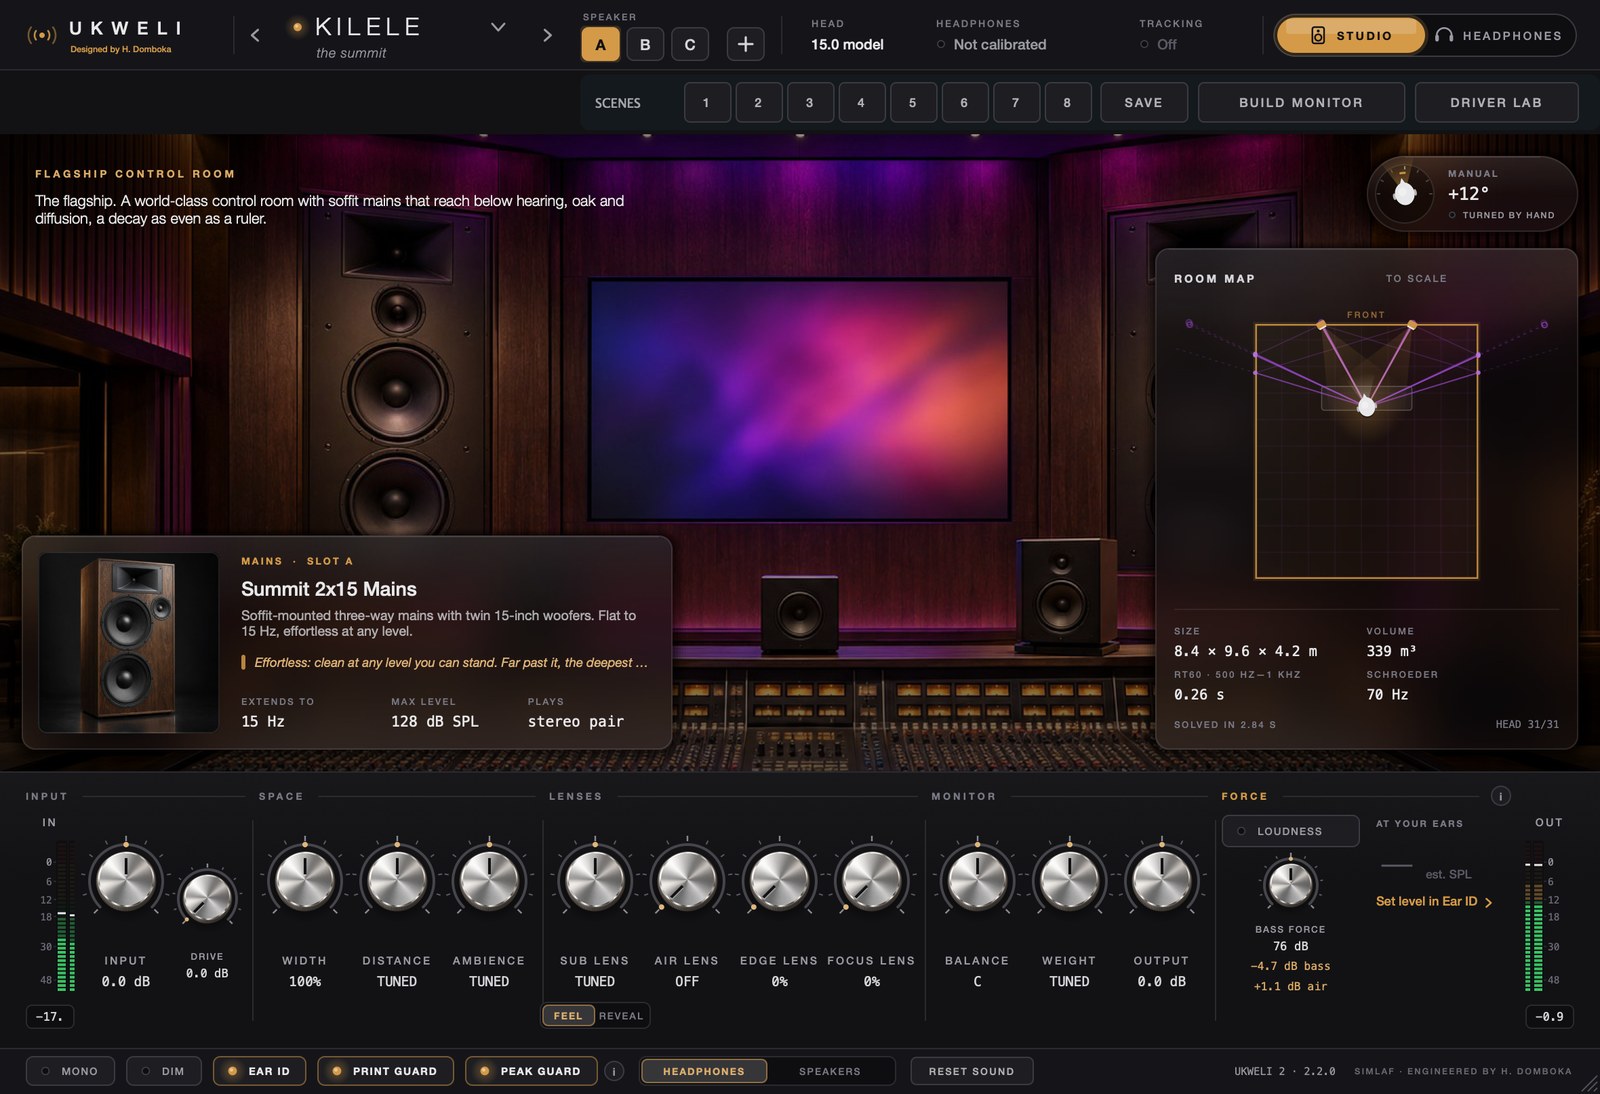The height and width of the screenshot is (1094, 1600).
Task: Click Summit 2x15 Mains speaker thumbnail
Action: coord(129,643)
